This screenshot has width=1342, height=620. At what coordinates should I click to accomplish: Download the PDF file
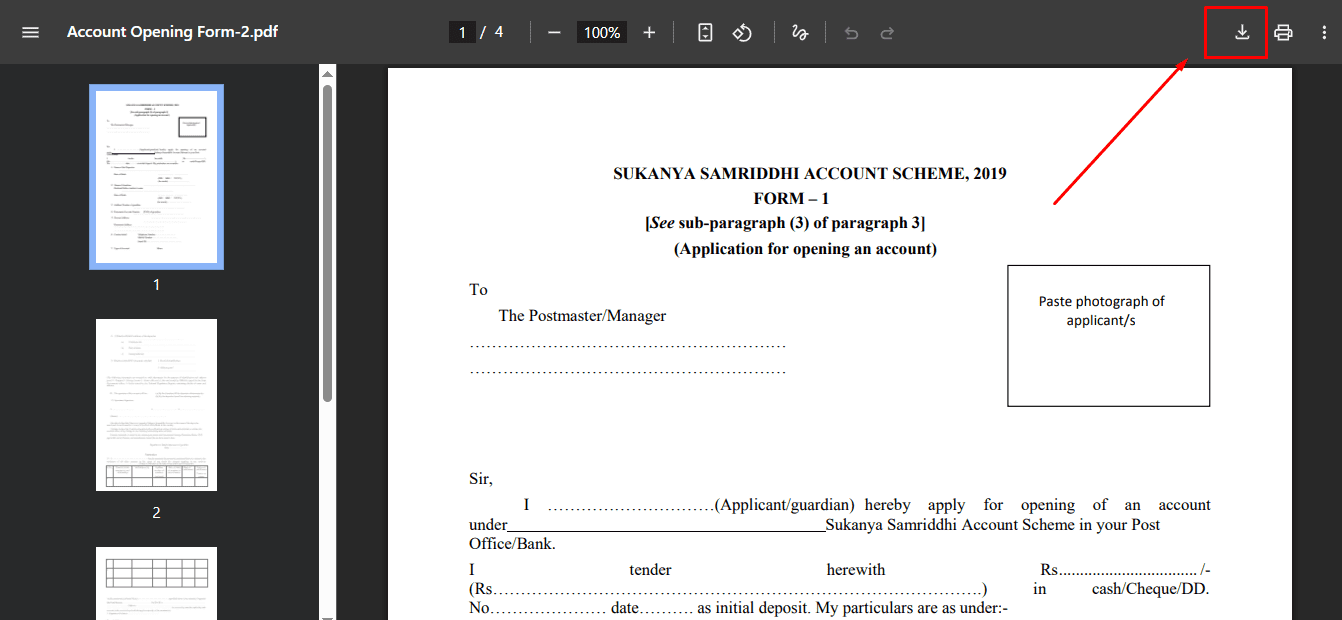[x=1242, y=32]
